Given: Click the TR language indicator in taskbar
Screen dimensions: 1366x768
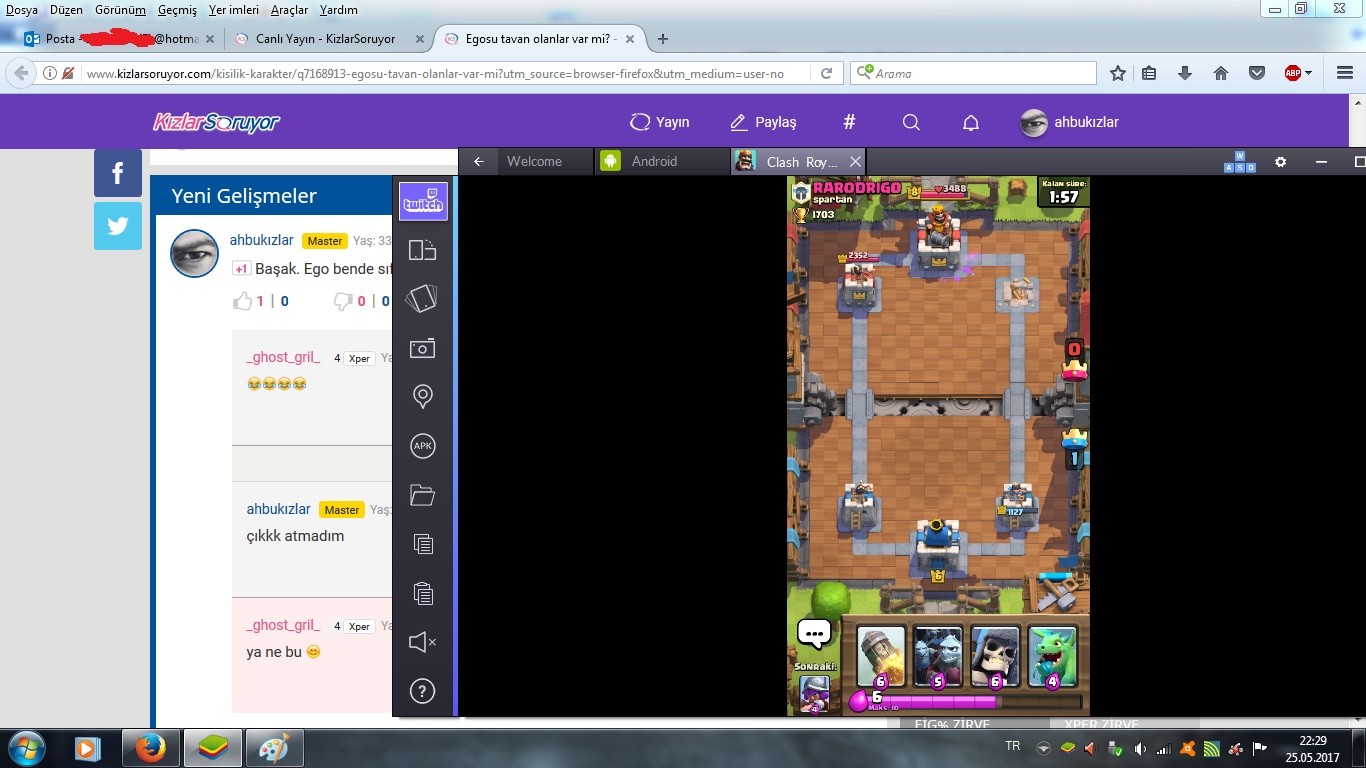Looking at the screenshot, I should click(1012, 746).
